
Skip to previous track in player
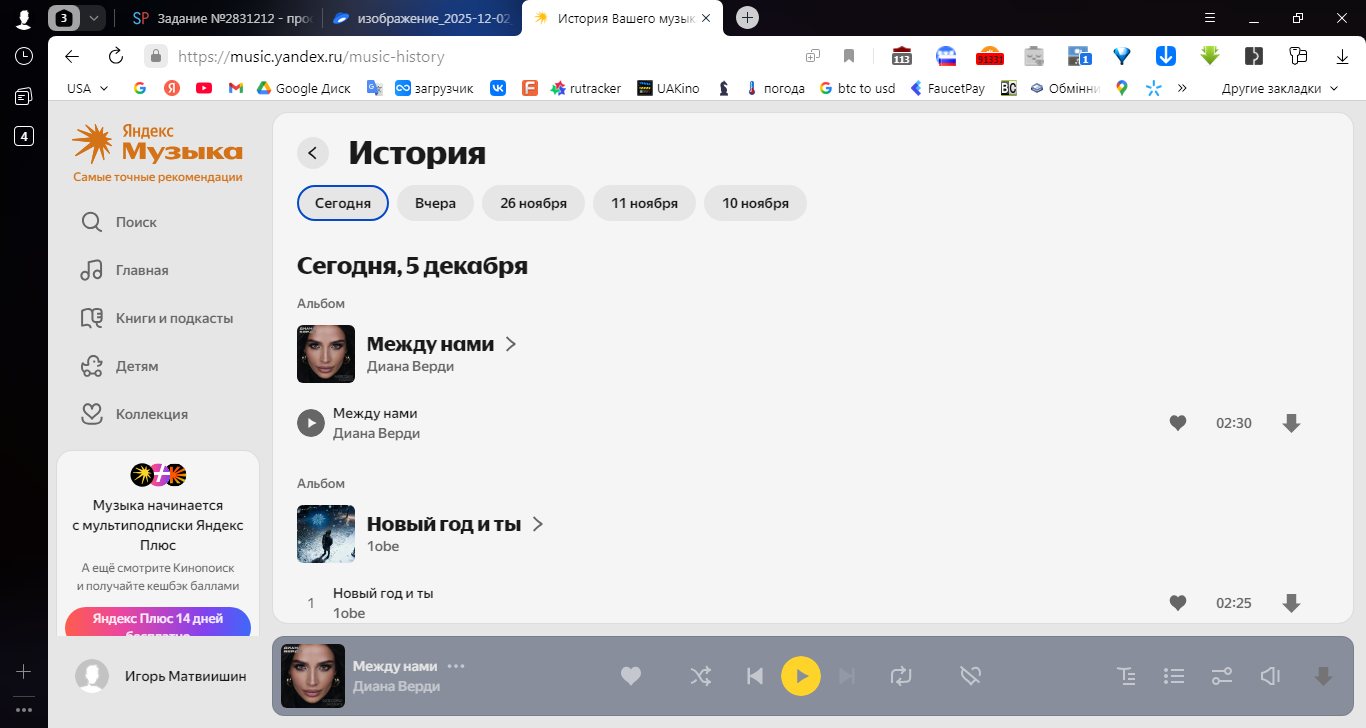755,676
